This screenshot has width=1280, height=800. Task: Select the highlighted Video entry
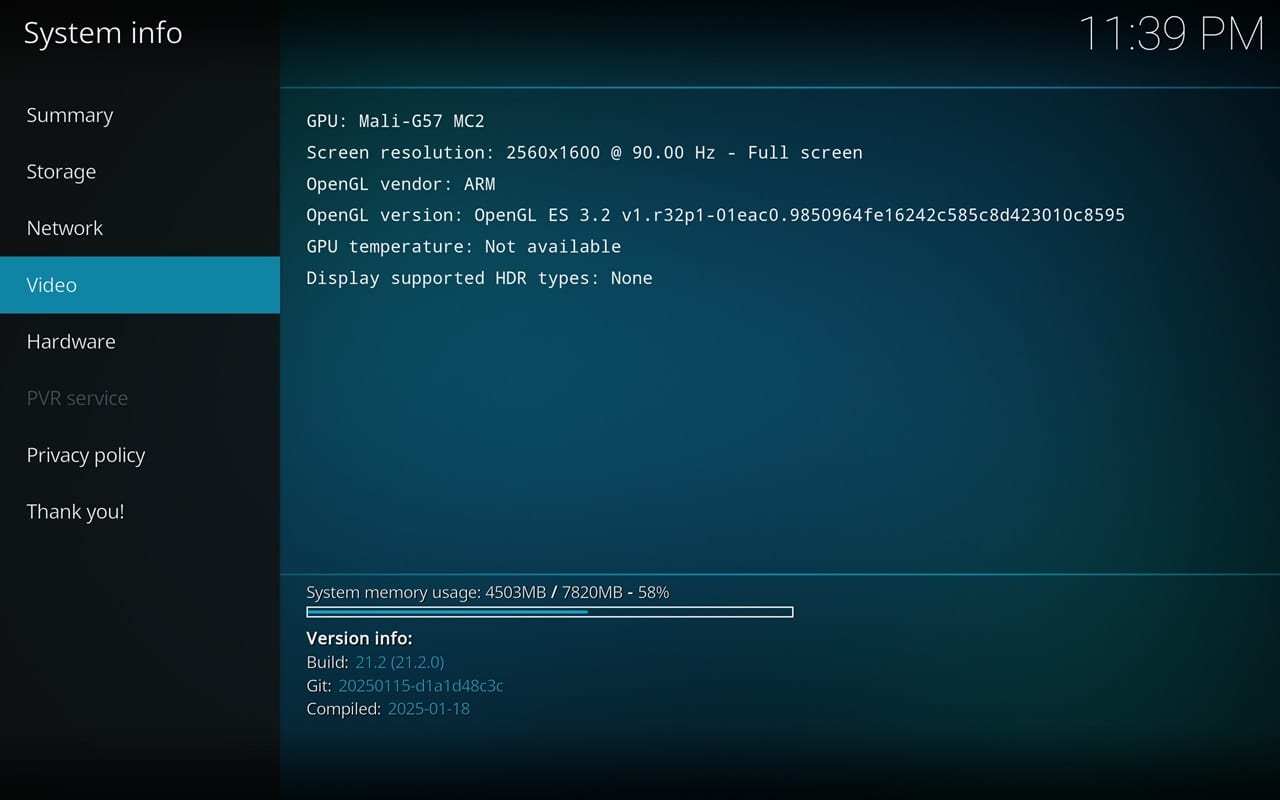(52, 285)
